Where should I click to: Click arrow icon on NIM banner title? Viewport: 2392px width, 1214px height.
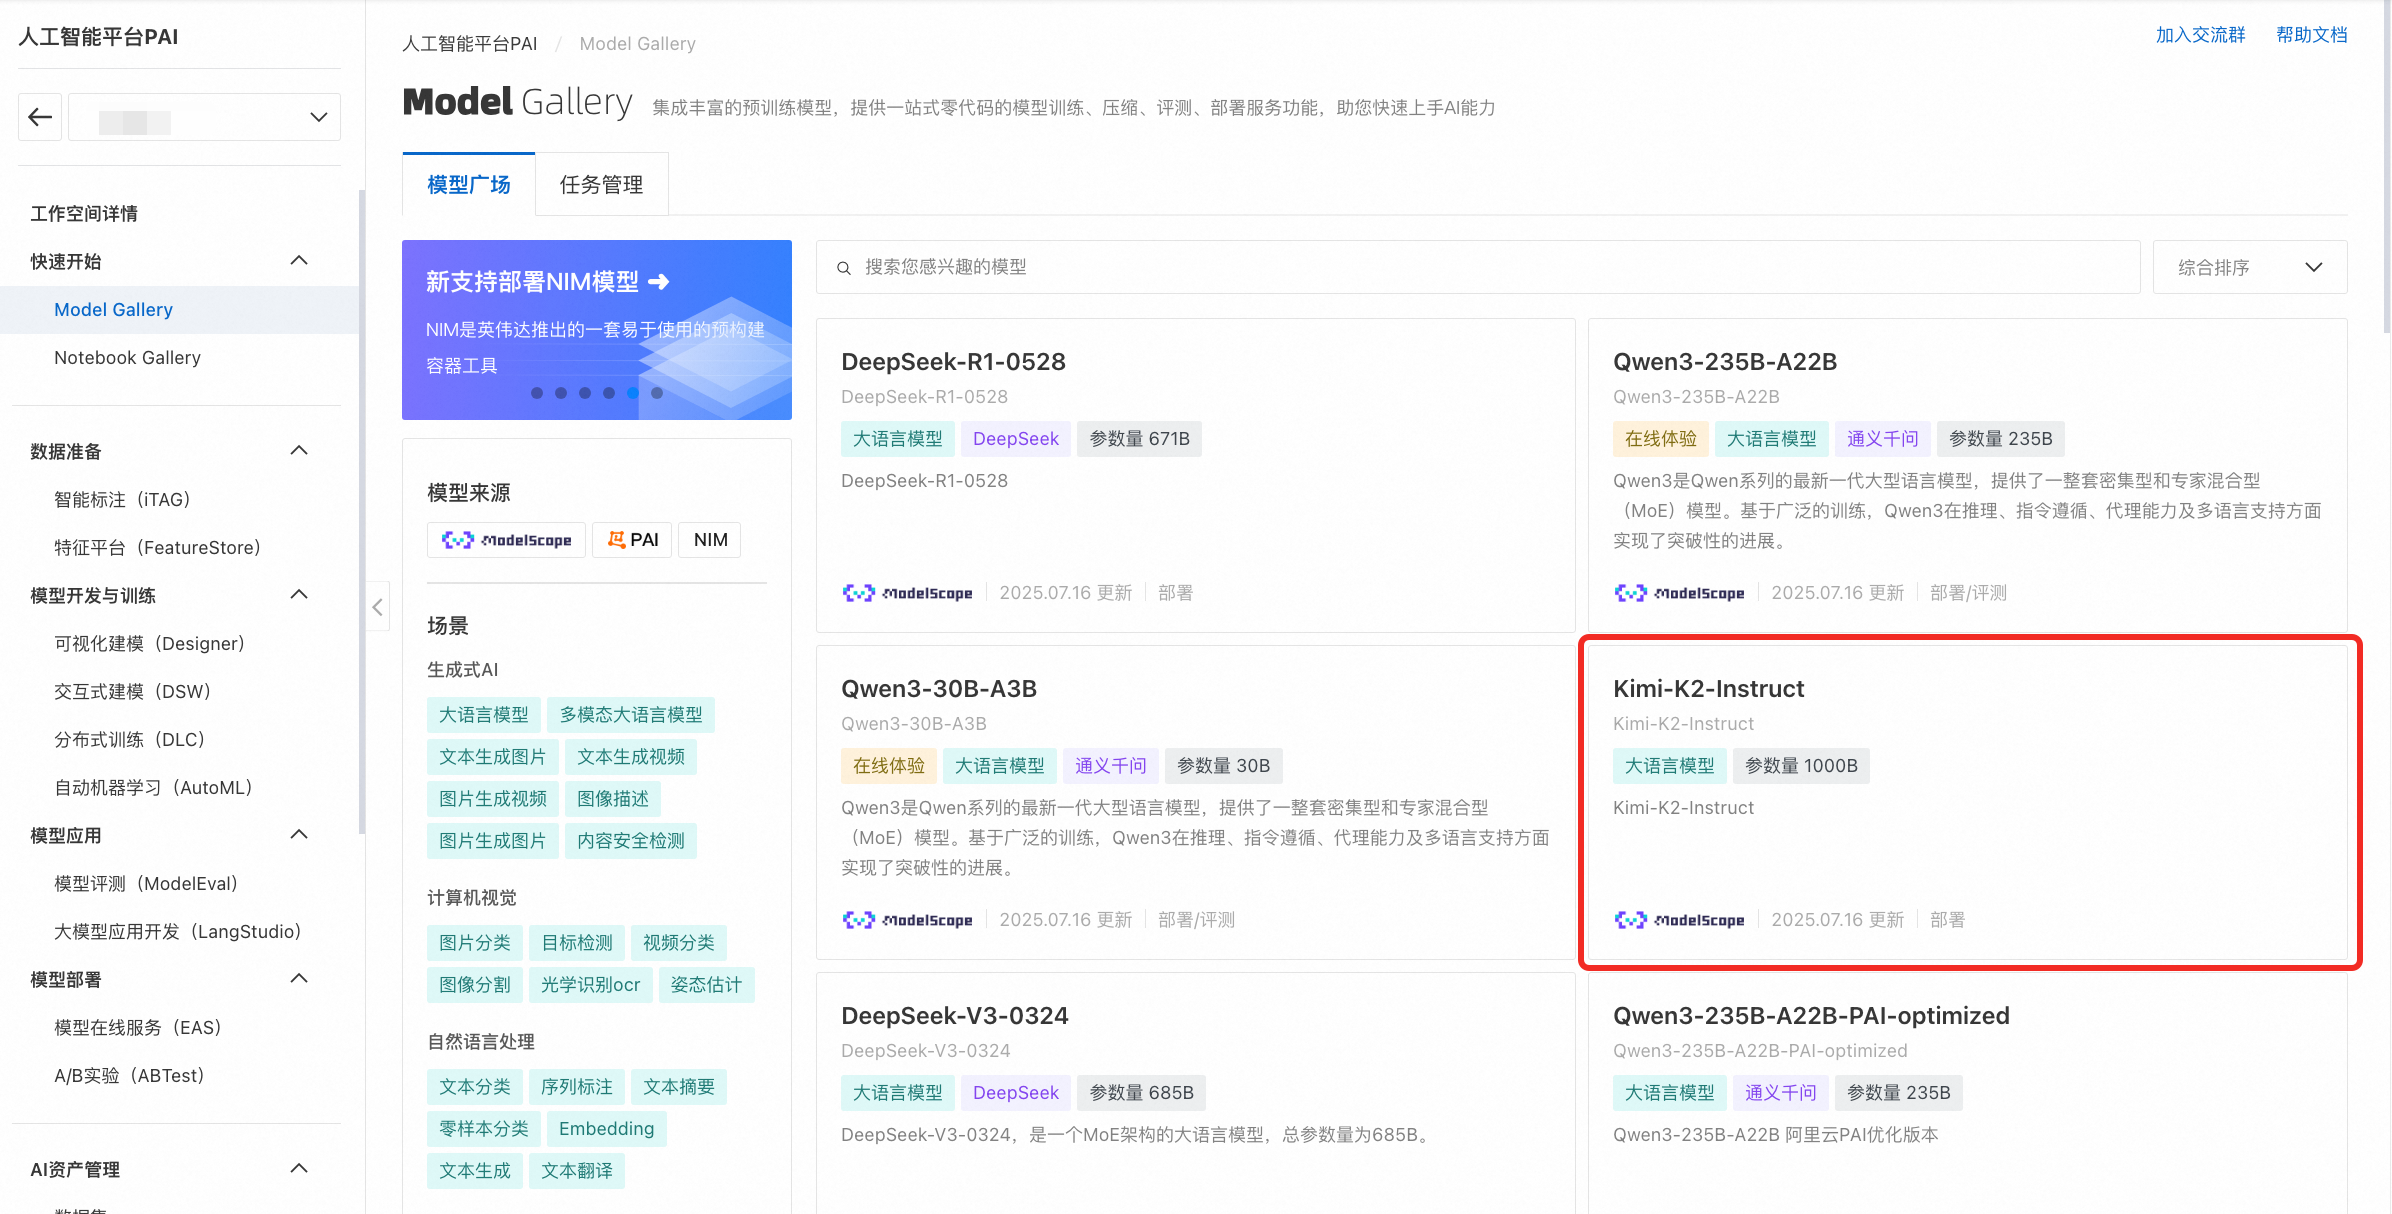pyautogui.click(x=658, y=282)
